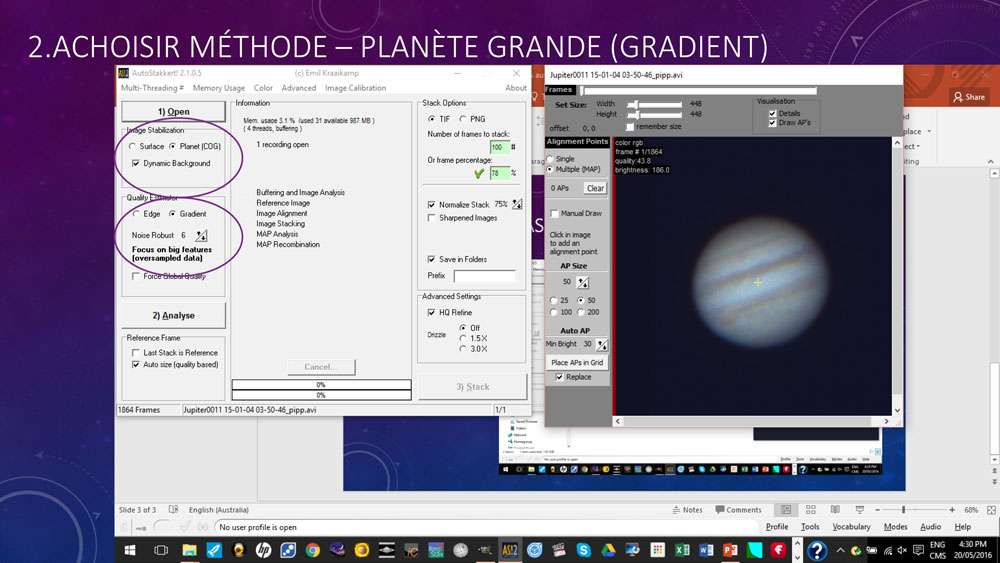The image size is (1000, 563).
Task: Adjust the Min Bright spinner
Action: click(x=602, y=344)
